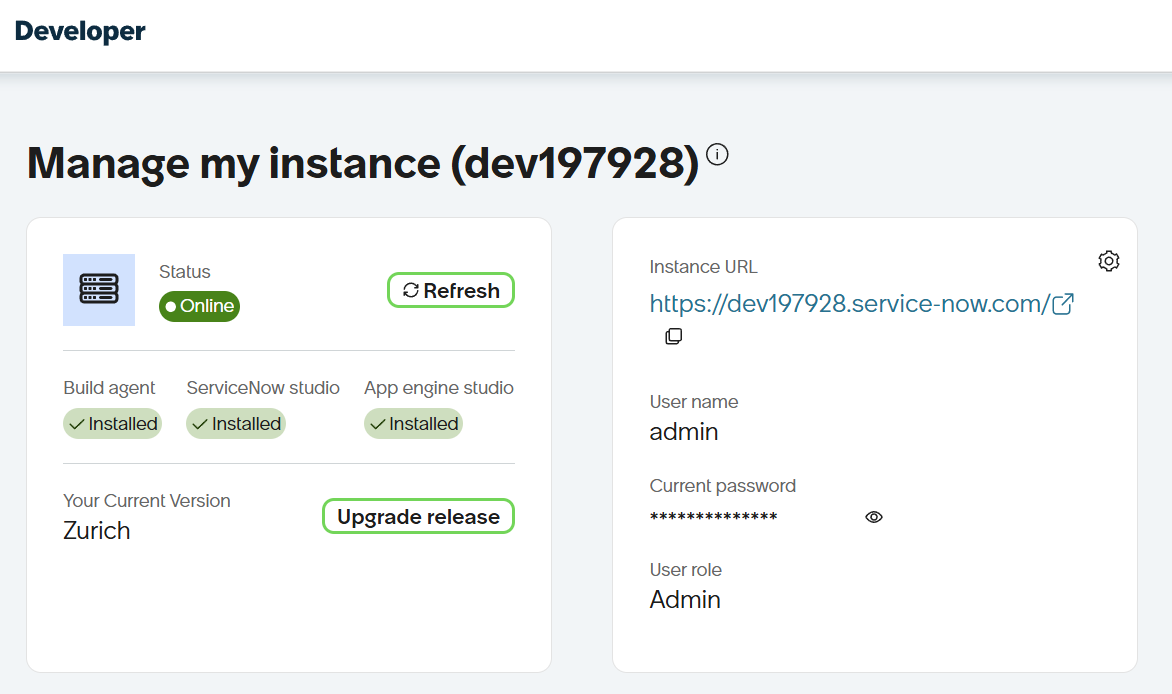Click the Online status badge

(199, 306)
